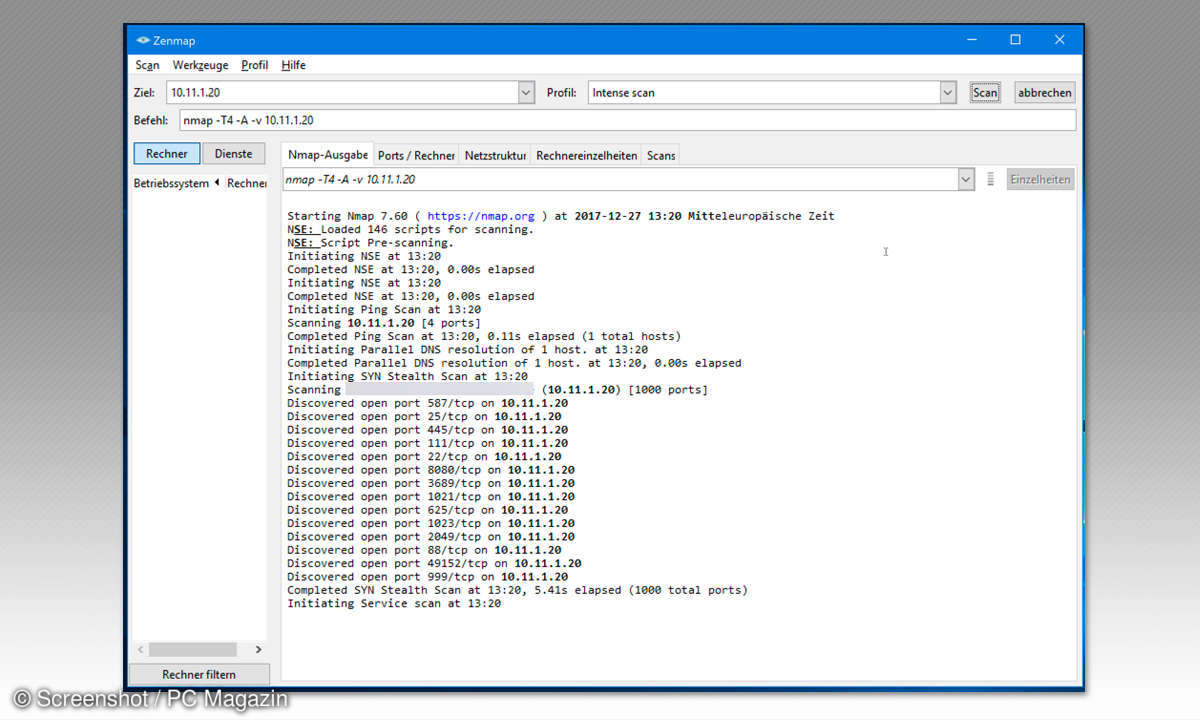Click into the Ziel target field
1200x720 pixels.
342,92
